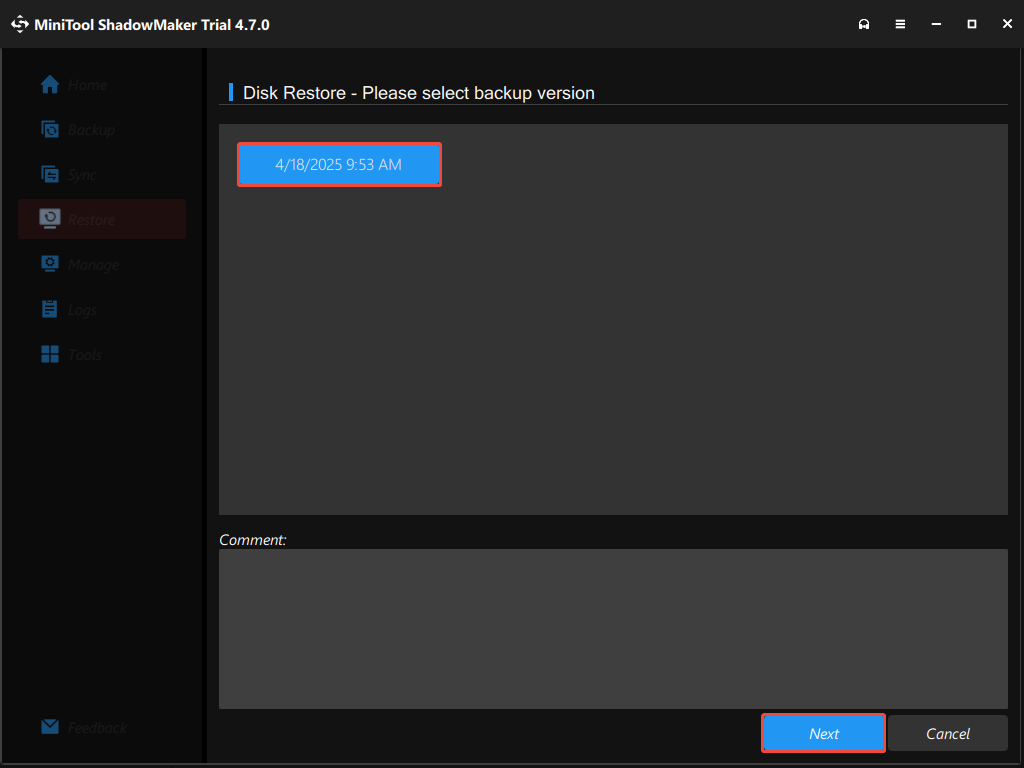Open the Manage icon in sidebar
1024x768 pixels.
[x=50, y=264]
